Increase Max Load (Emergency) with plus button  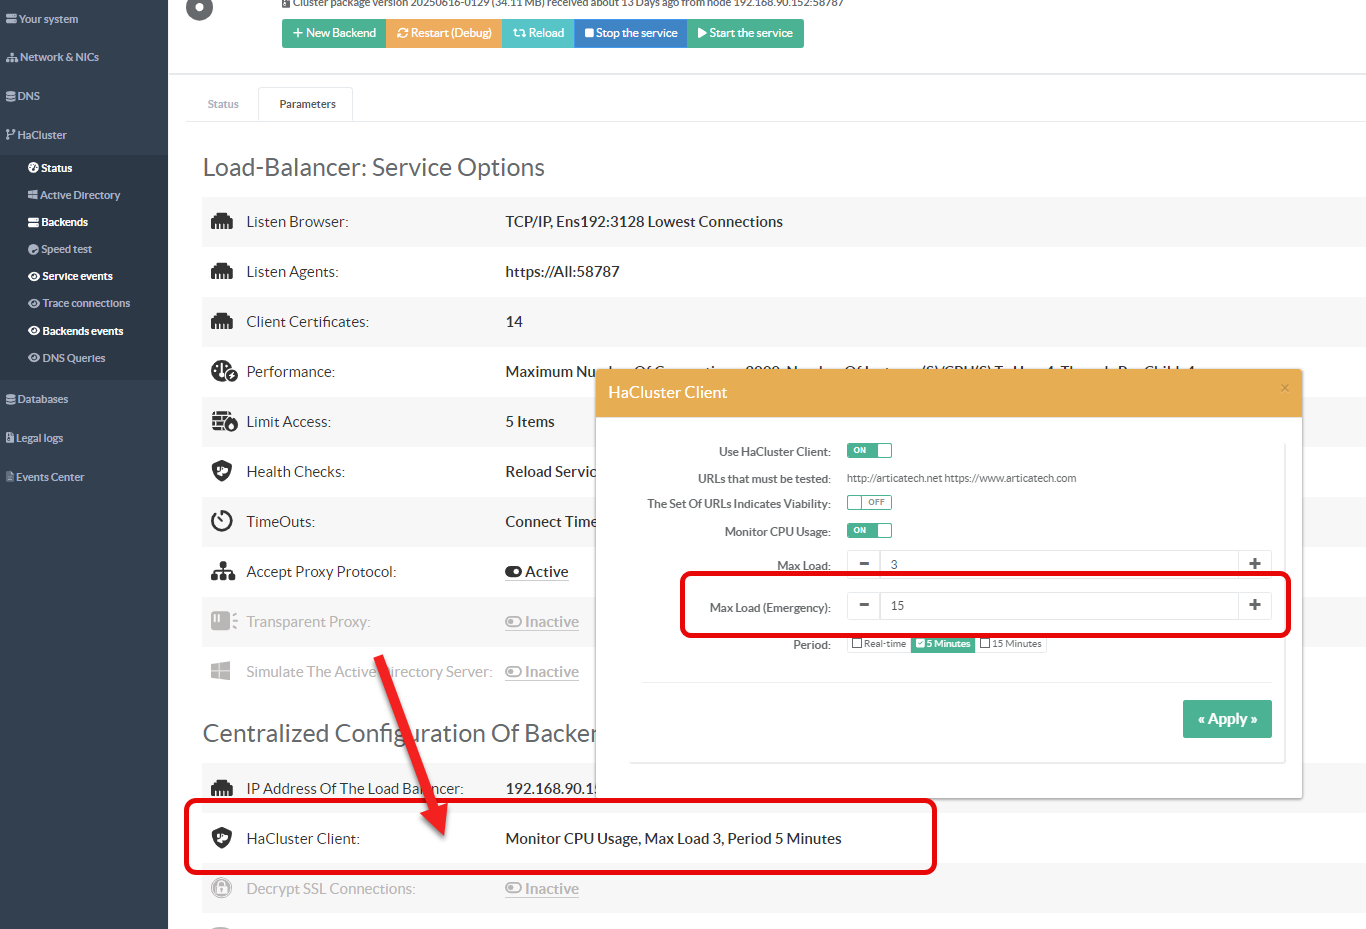click(x=1254, y=605)
